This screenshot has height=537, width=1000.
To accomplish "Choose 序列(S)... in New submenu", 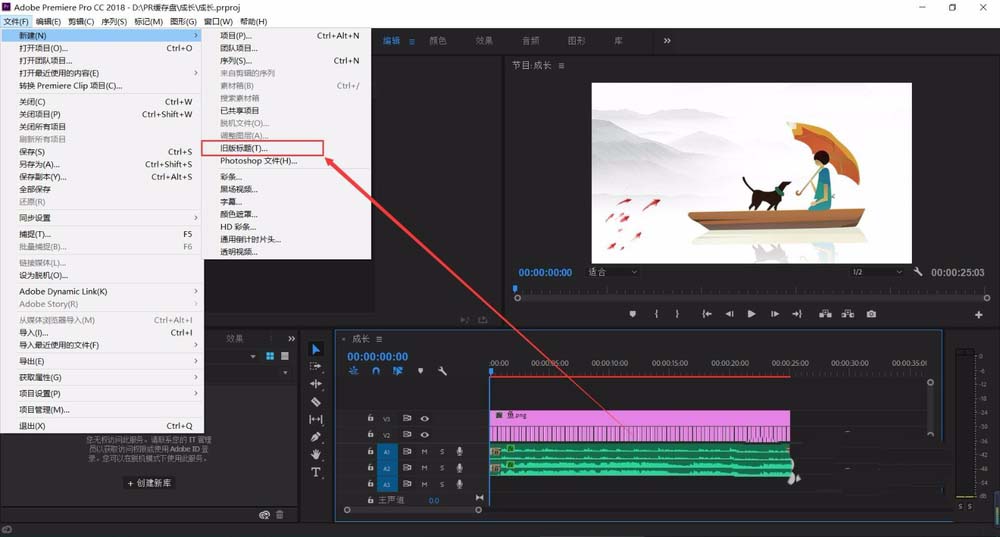I will point(286,61).
